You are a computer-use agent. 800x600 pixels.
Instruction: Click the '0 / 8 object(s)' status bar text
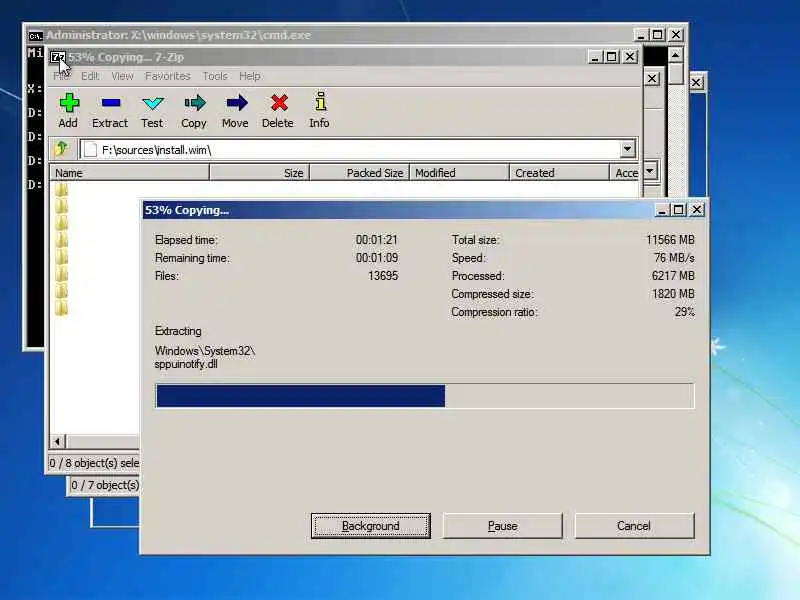(94, 463)
